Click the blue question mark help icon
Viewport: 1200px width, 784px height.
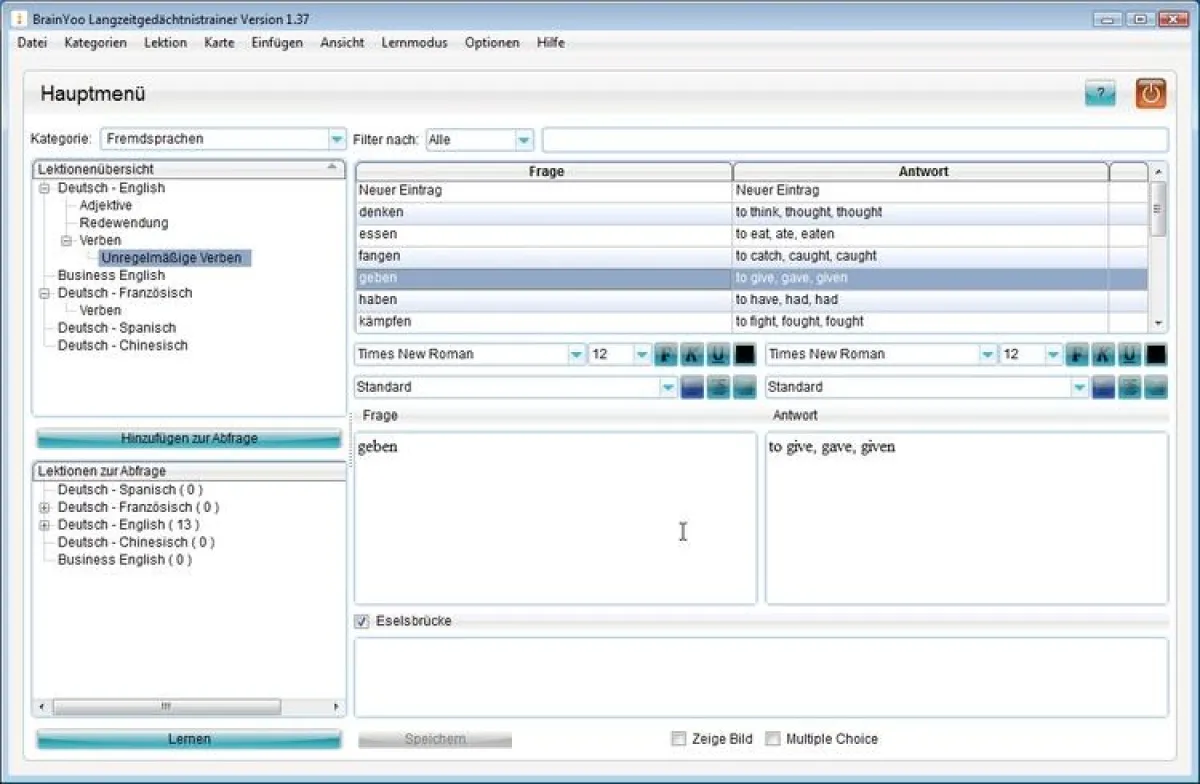tap(1100, 94)
